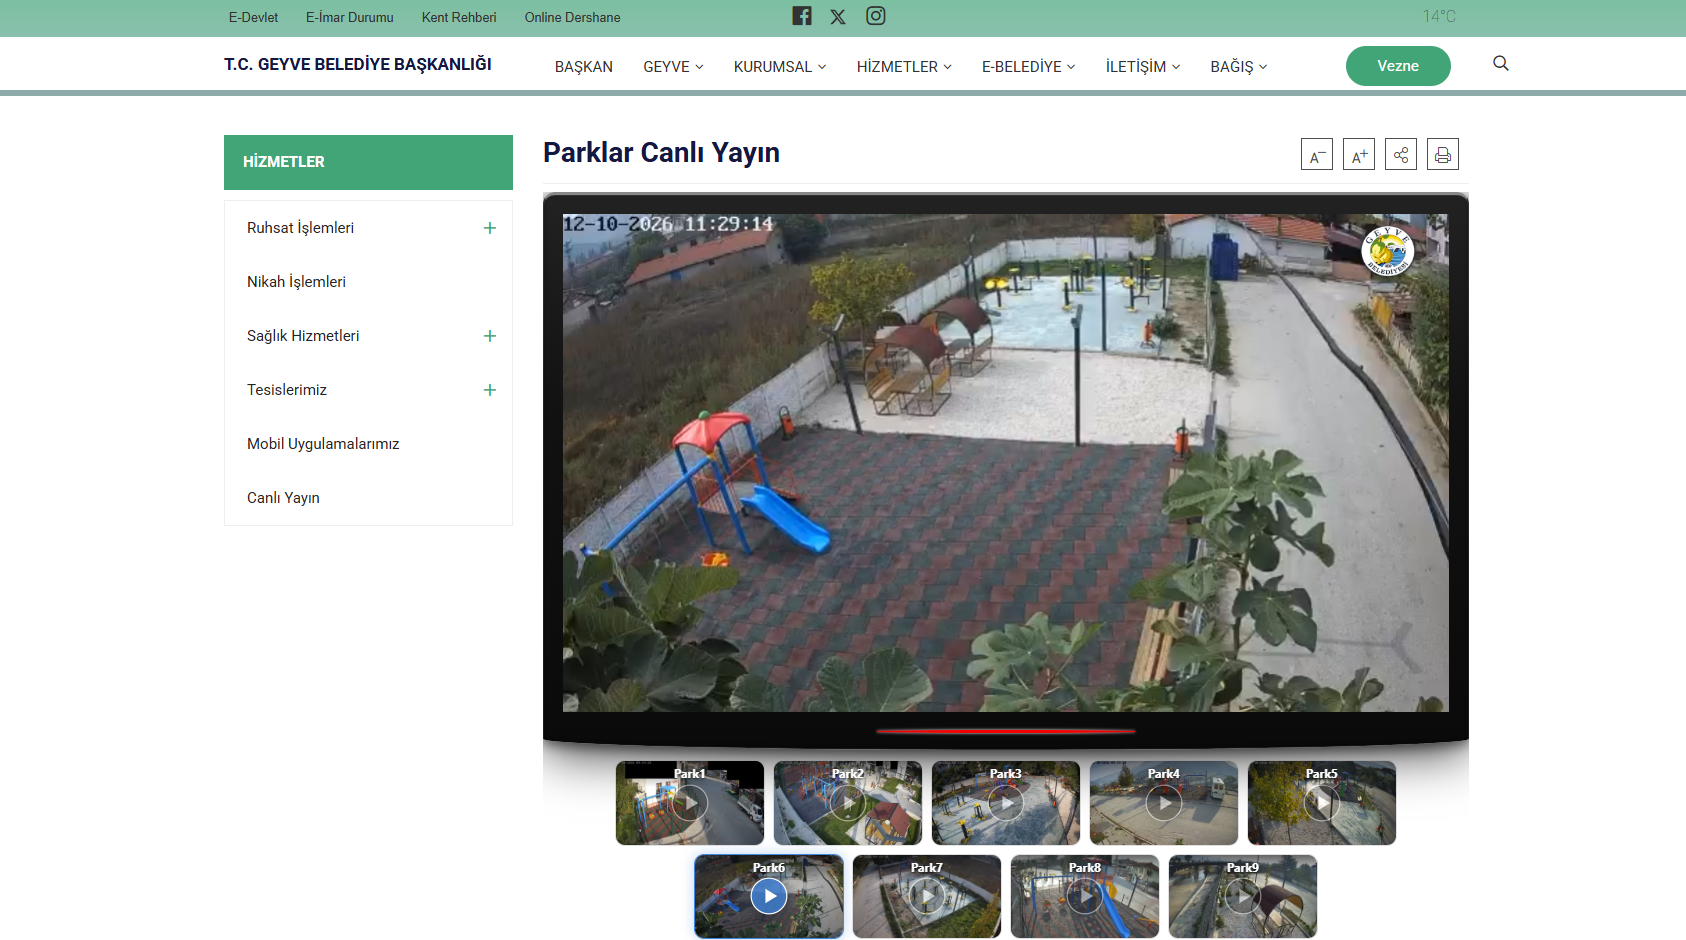Click the green Vezne button
This screenshot has height=940, width=1686.
(x=1398, y=66)
